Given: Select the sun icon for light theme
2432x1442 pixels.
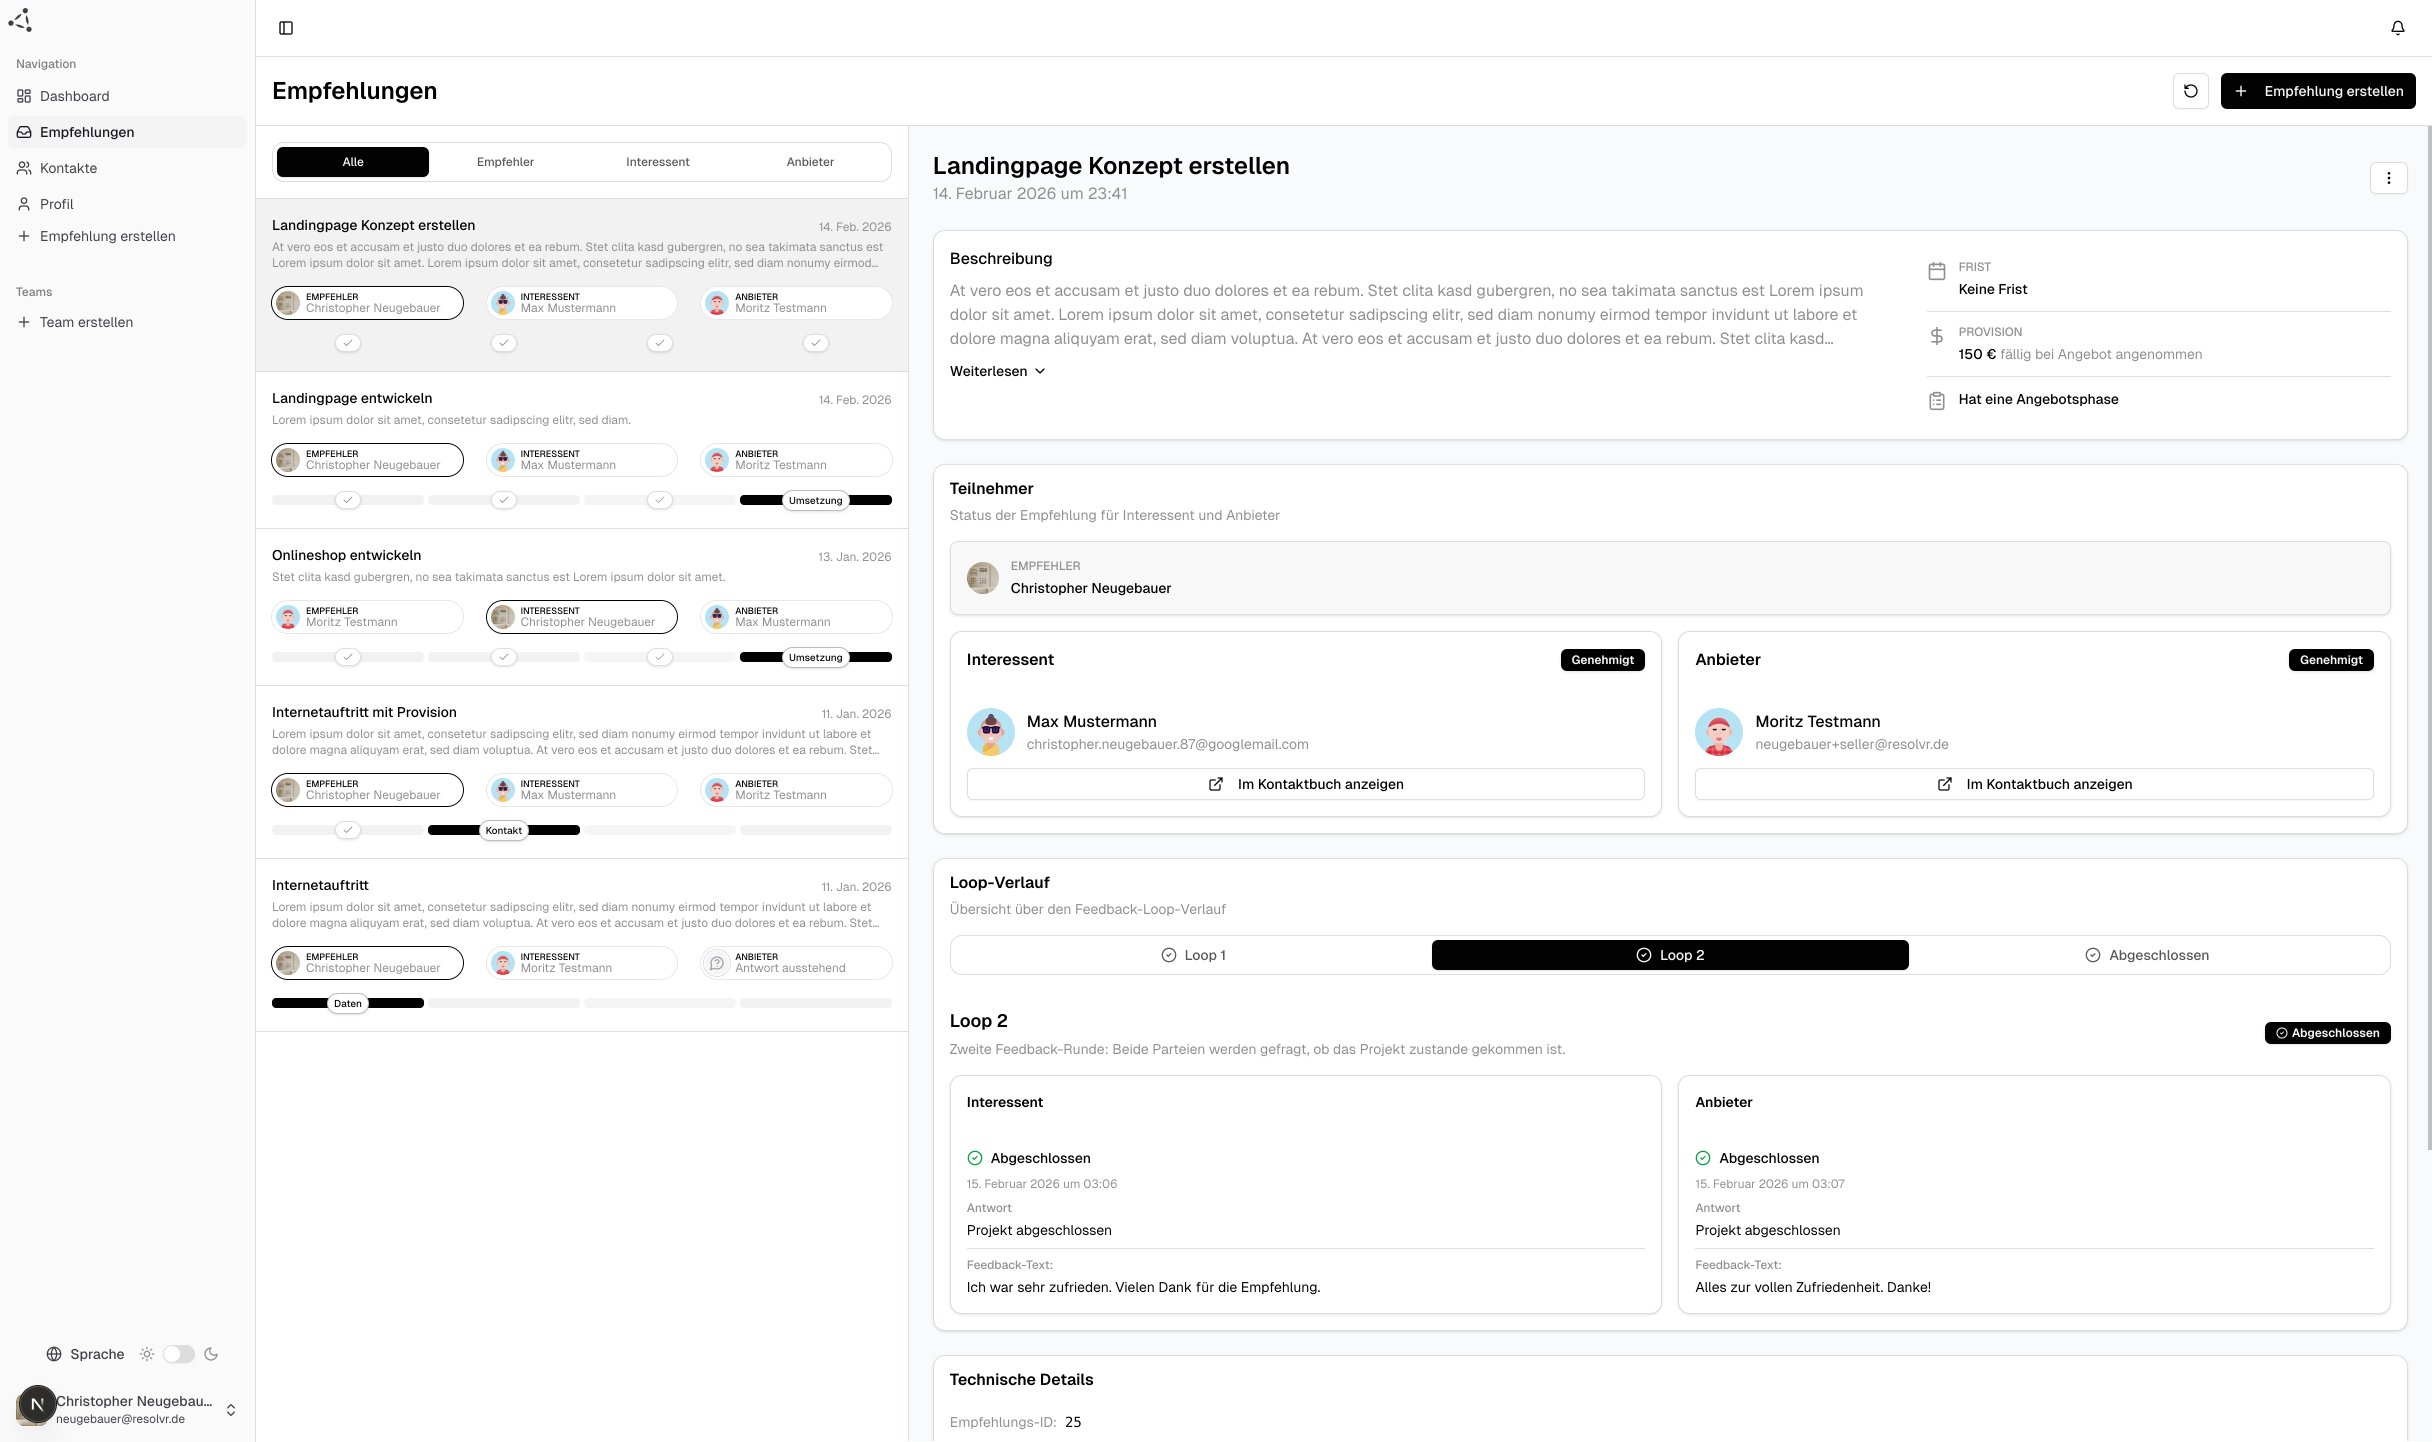Looking at the screenshot, I should point(147,1354).
